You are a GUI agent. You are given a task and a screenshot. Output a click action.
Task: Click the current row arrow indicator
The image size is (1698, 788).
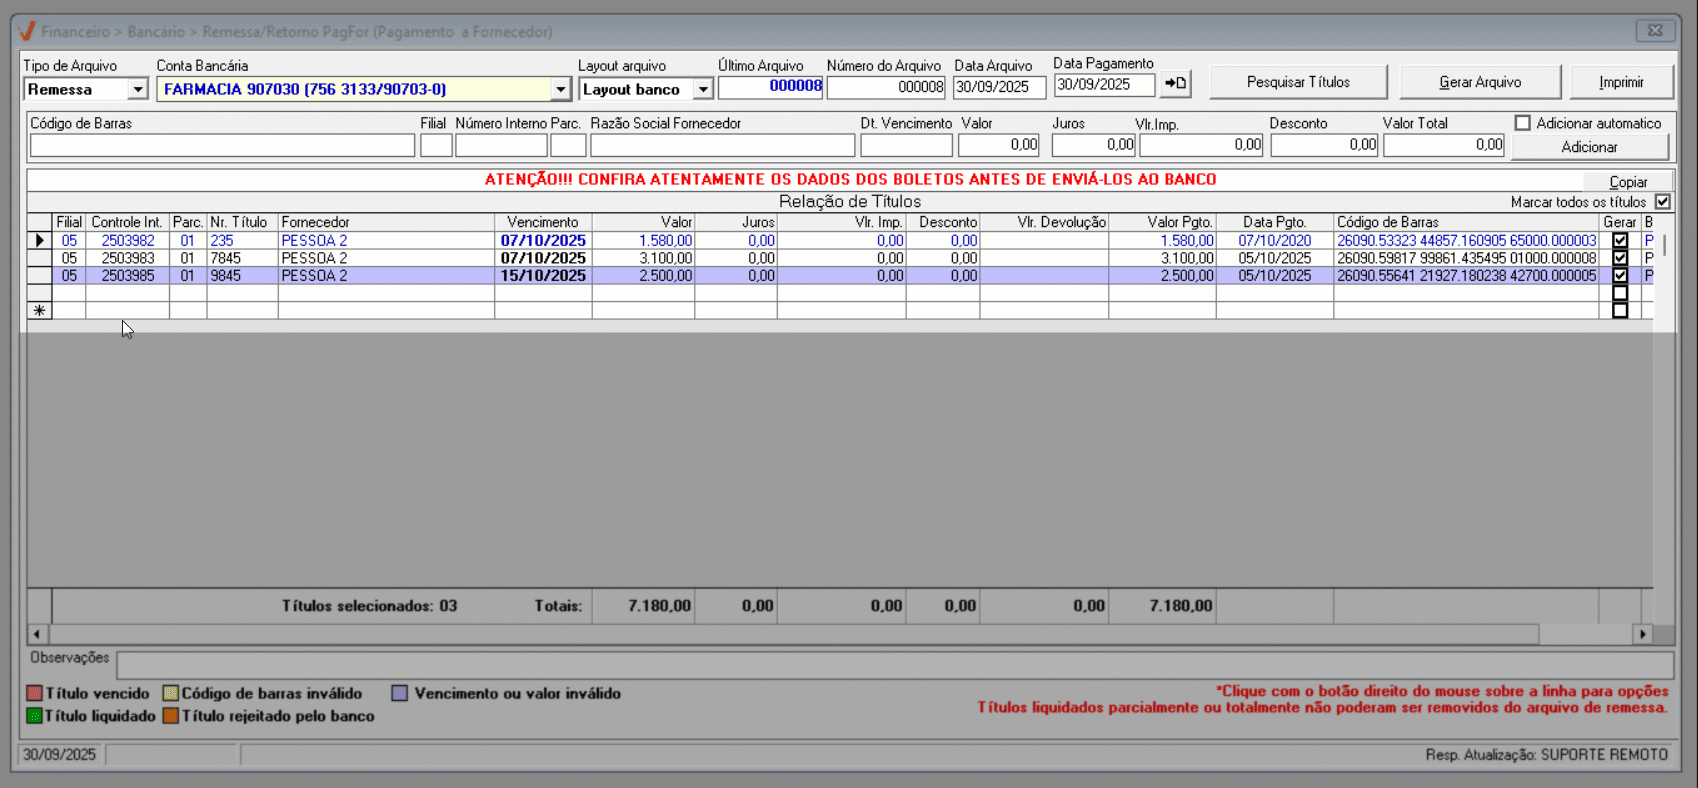click(39, 241)
